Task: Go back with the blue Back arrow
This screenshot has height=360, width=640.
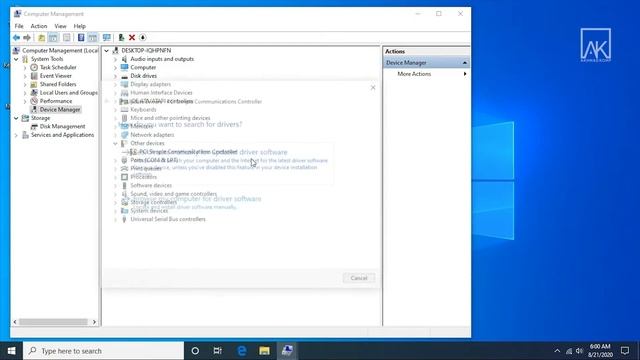Action: [x=16, y=38]
